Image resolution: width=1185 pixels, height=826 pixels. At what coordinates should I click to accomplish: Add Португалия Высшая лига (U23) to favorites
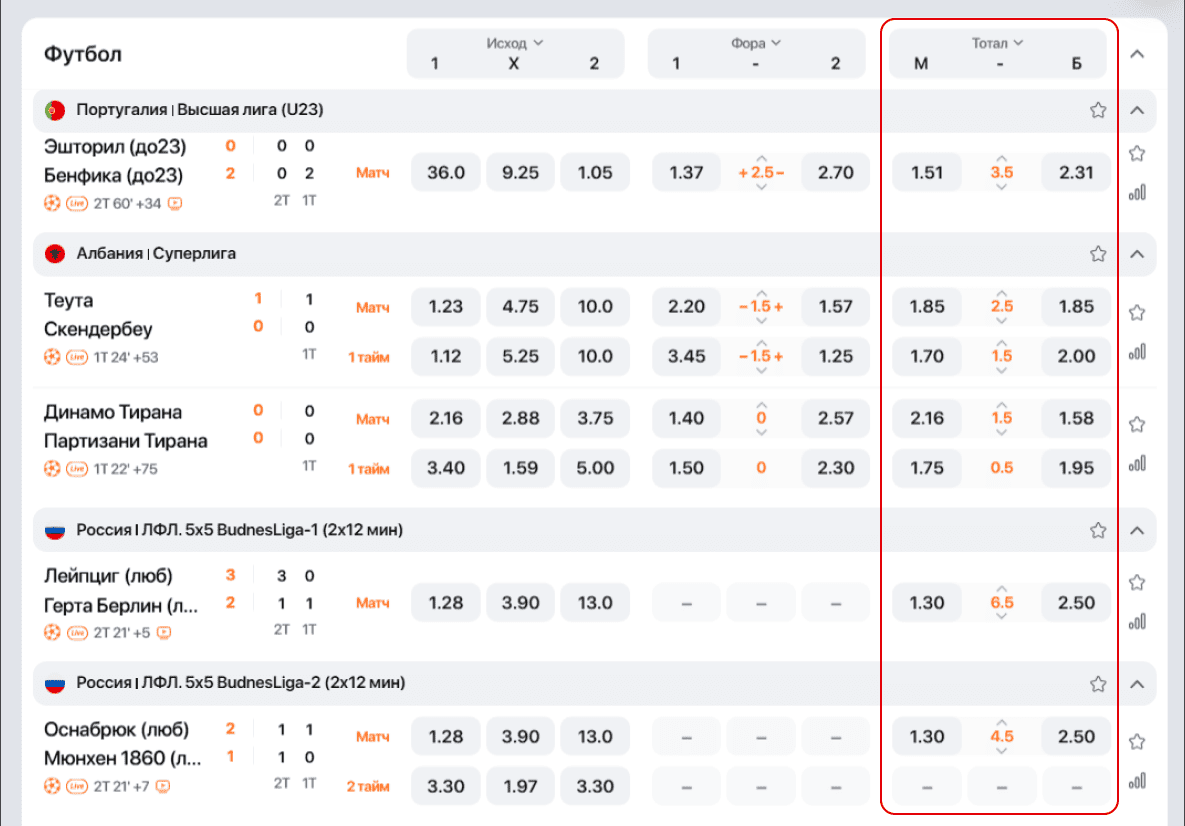click(x=1098, y=110)
